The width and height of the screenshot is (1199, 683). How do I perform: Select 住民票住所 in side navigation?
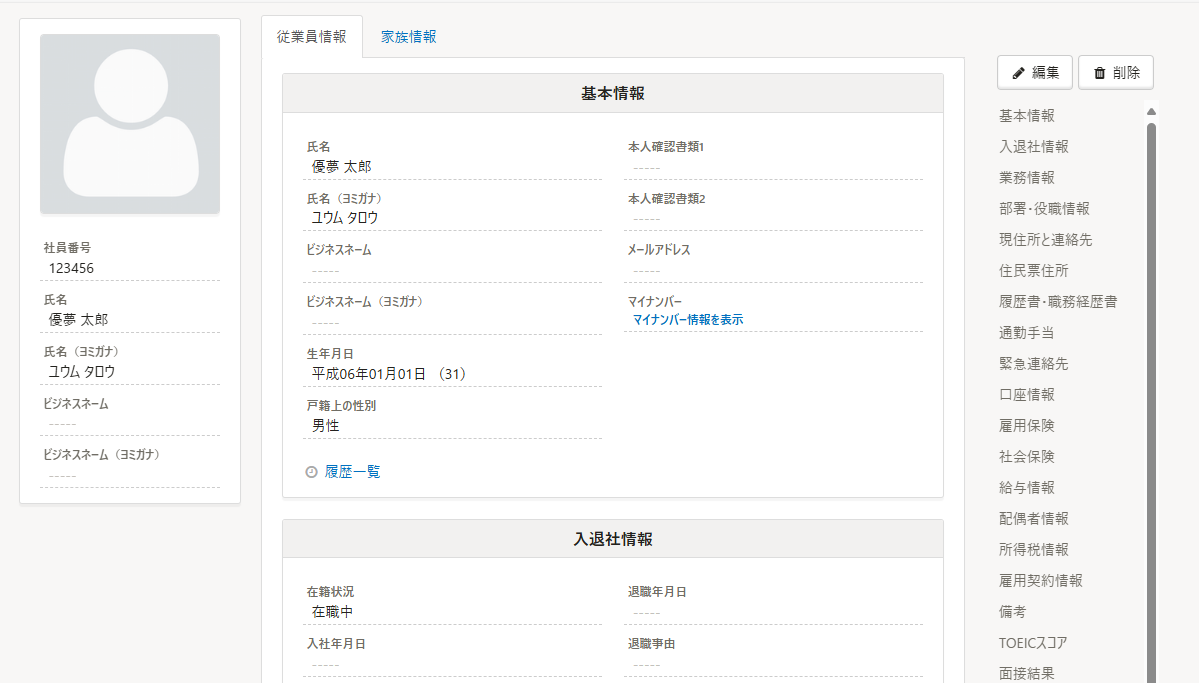pos(1034,271)
